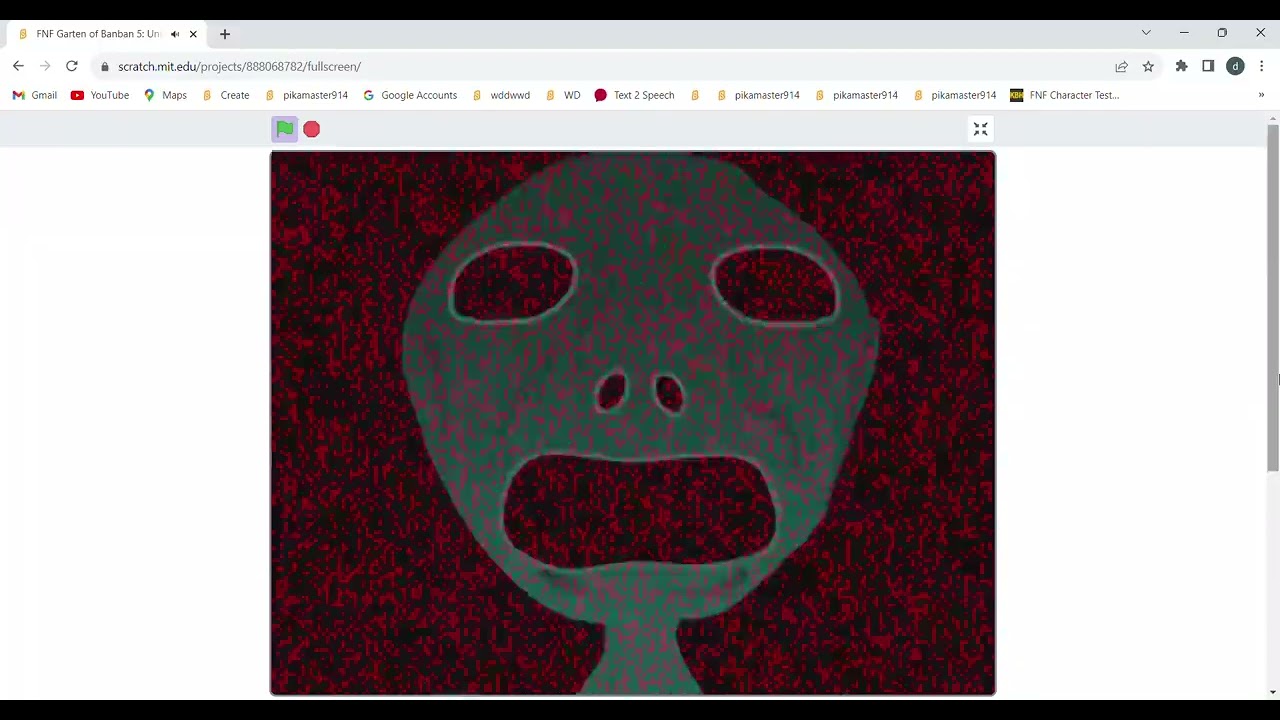The image size is (1280, 720).
Task: Stop project with red stop button
Action: (312, 129)
